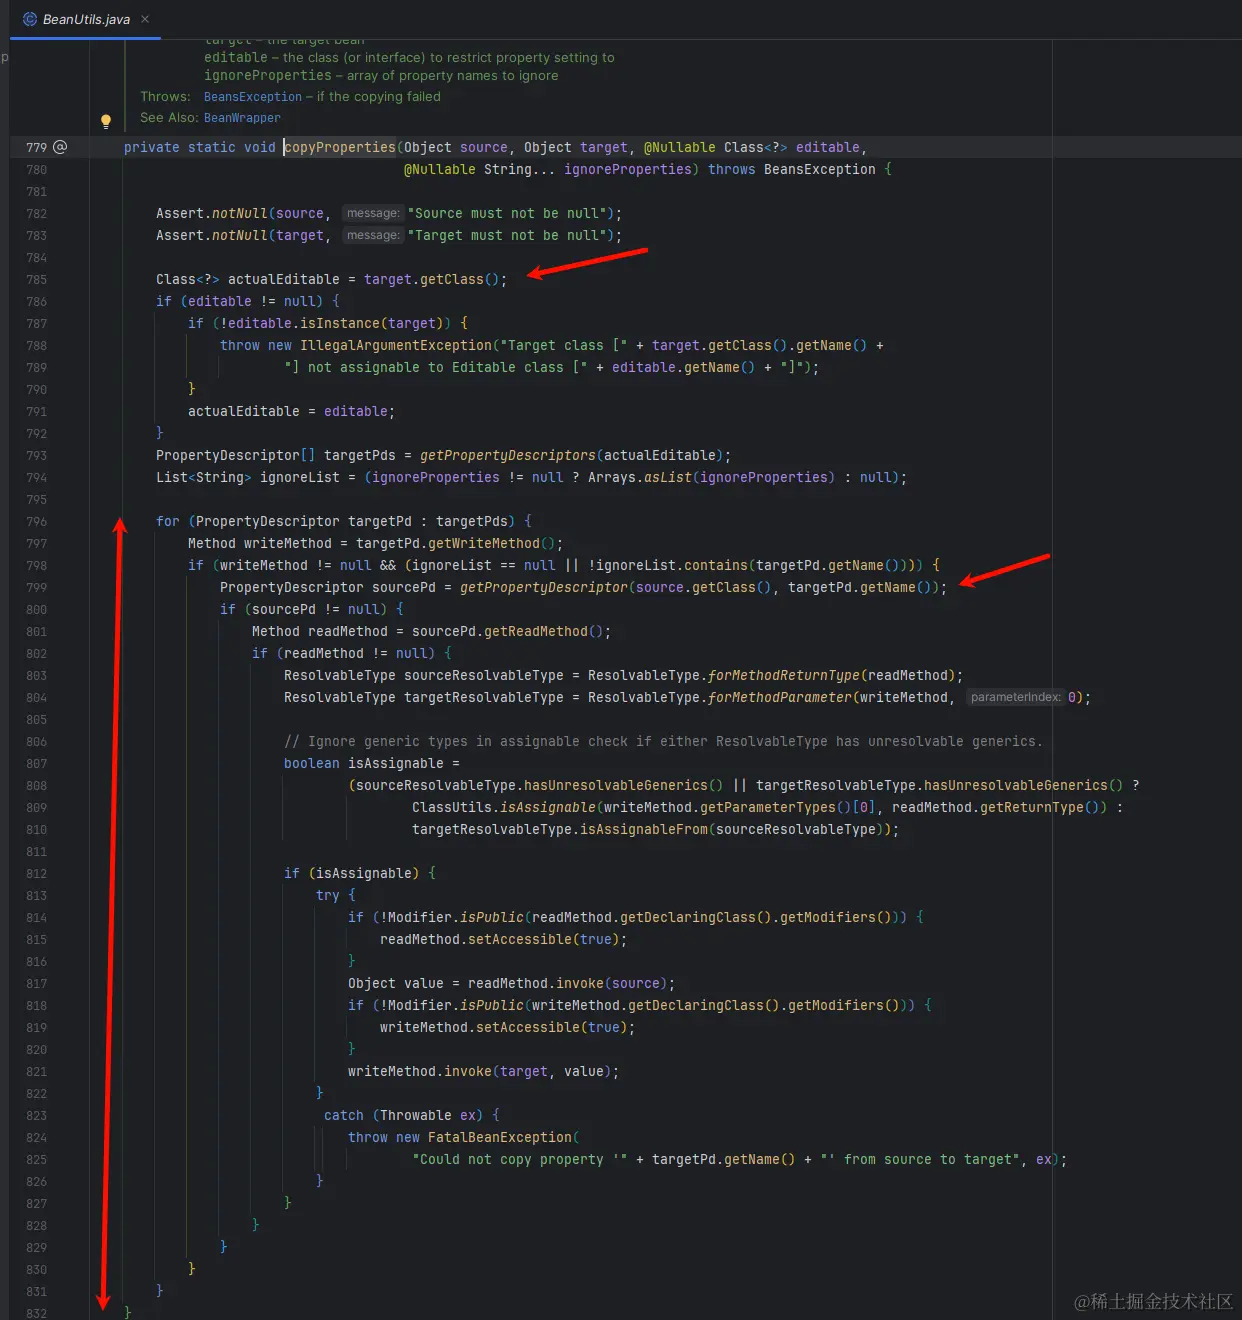The height and width of the screenshot is (1320, 1242).
Task: Click the "Could not copy property" string literal
Action: [x=520, y=1159]
